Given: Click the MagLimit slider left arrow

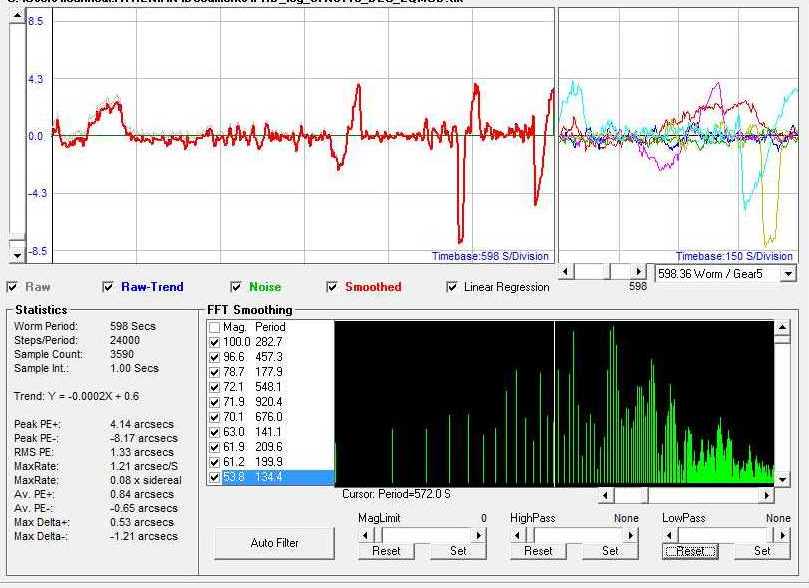Looking at the screenshot, I should (365, 535).
